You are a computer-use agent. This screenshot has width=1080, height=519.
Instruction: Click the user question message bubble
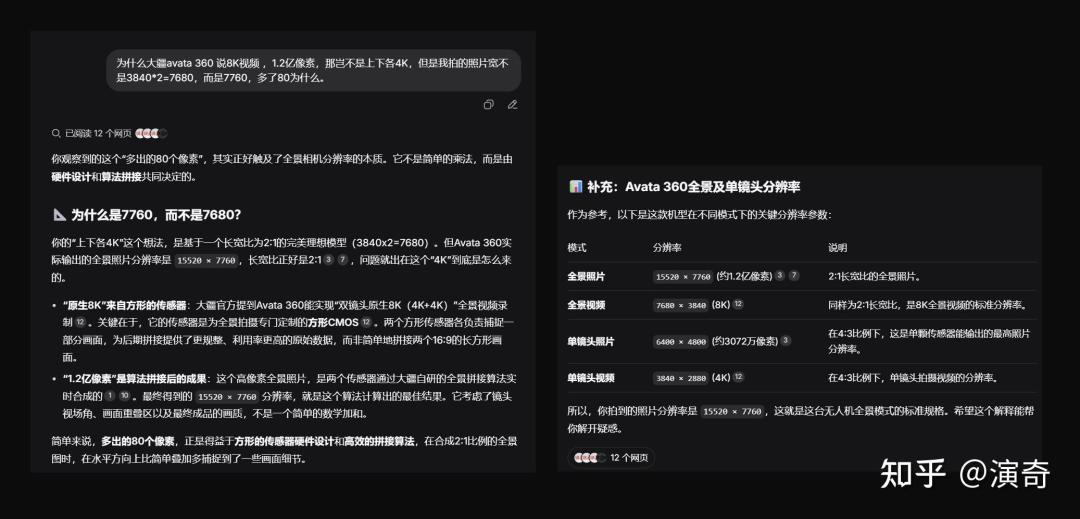pos(313,70)
